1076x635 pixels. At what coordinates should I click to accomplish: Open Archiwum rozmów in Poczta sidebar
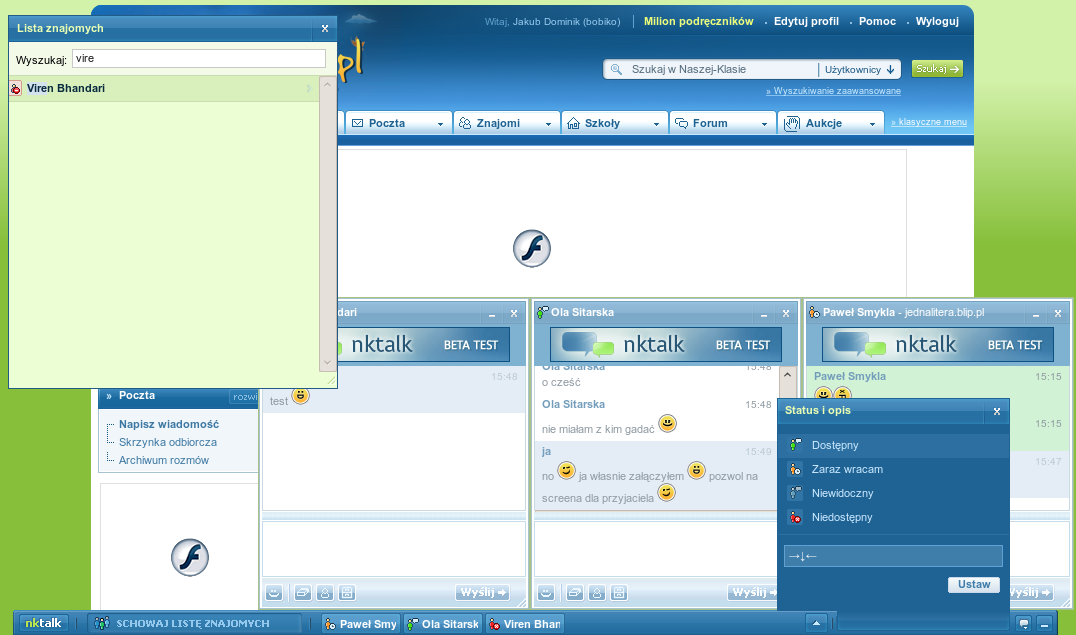pyautogui.click(x=163, y=460)
